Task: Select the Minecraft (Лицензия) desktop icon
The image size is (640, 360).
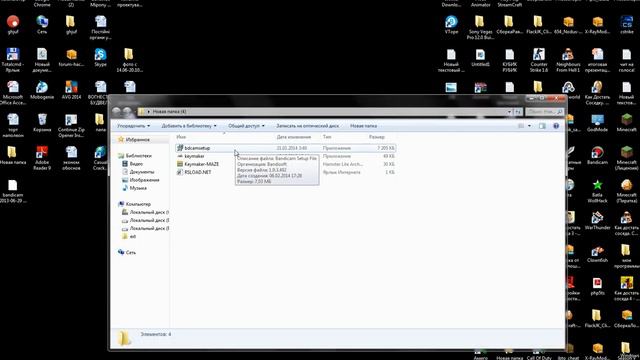Action: 627,158
